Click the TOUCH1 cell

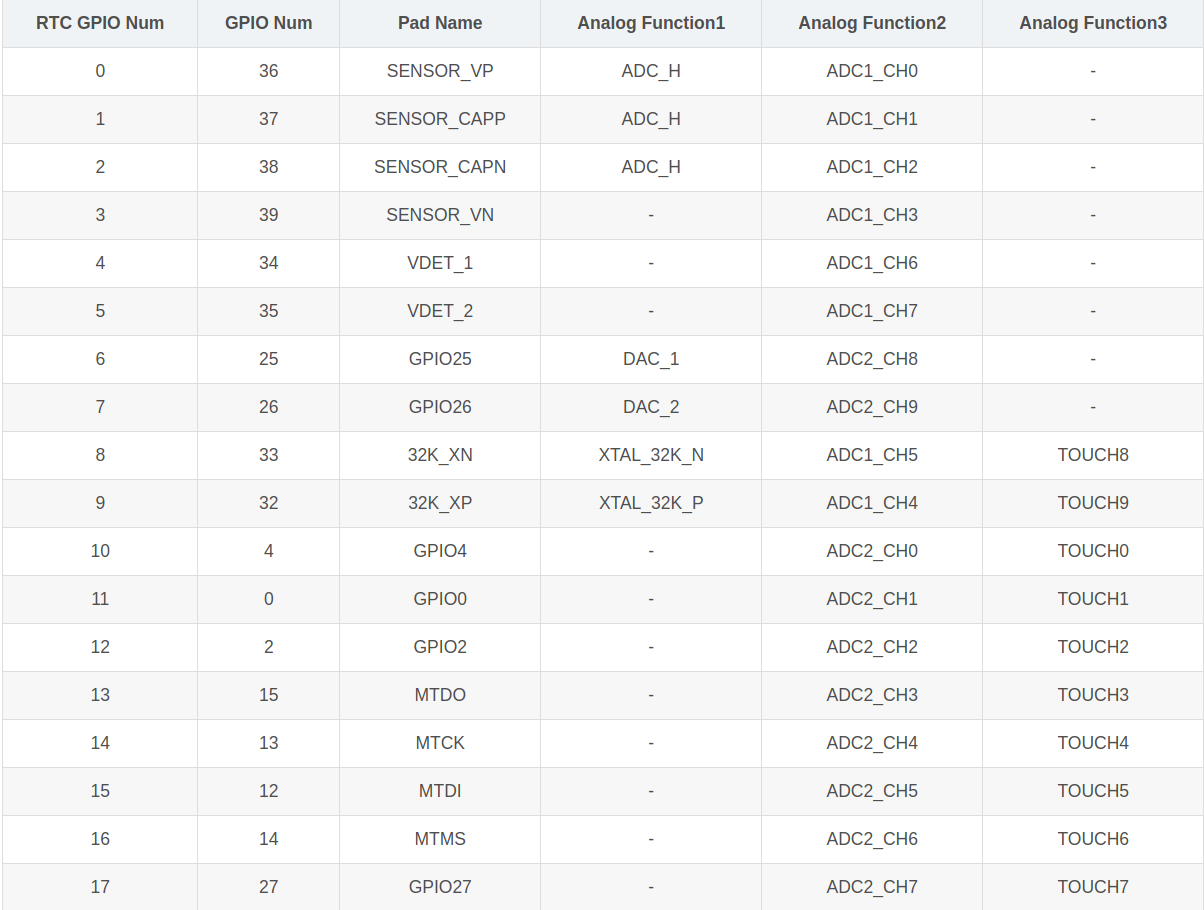1093,599
